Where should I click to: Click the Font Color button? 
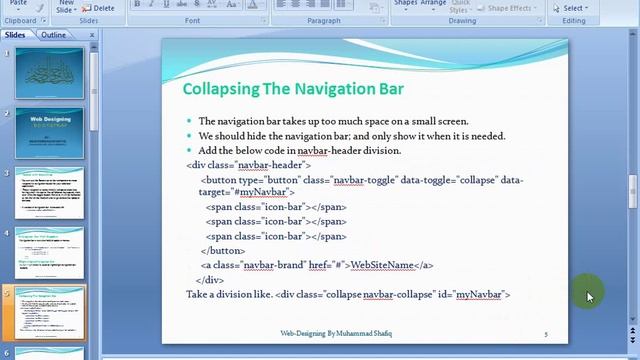tap(252, 4)
